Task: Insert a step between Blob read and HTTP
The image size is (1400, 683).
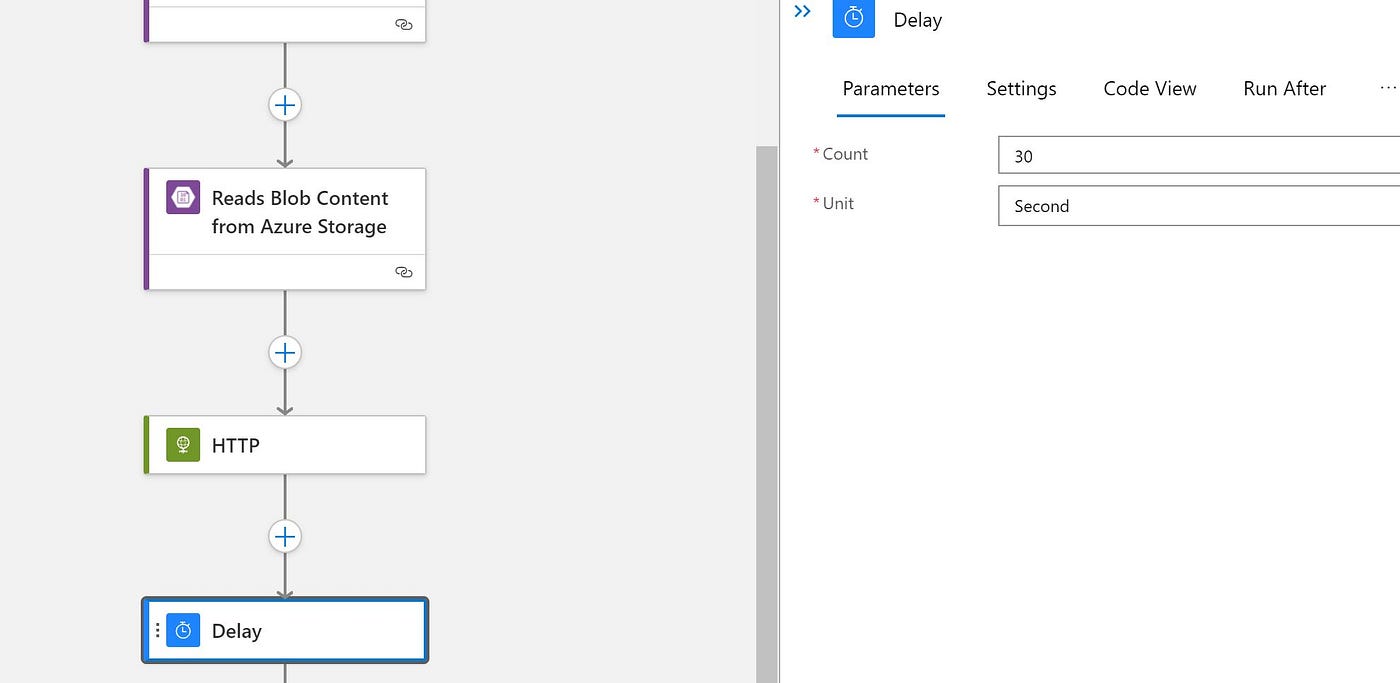Action: 285,352
